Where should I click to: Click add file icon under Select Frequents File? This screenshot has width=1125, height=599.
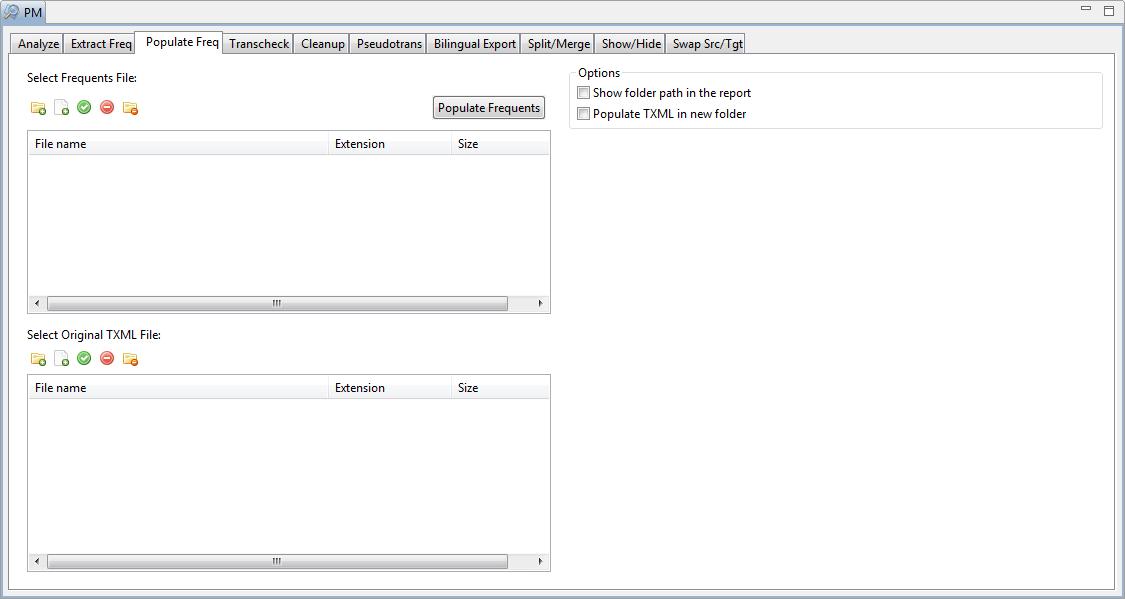click(x=61, y=108)
